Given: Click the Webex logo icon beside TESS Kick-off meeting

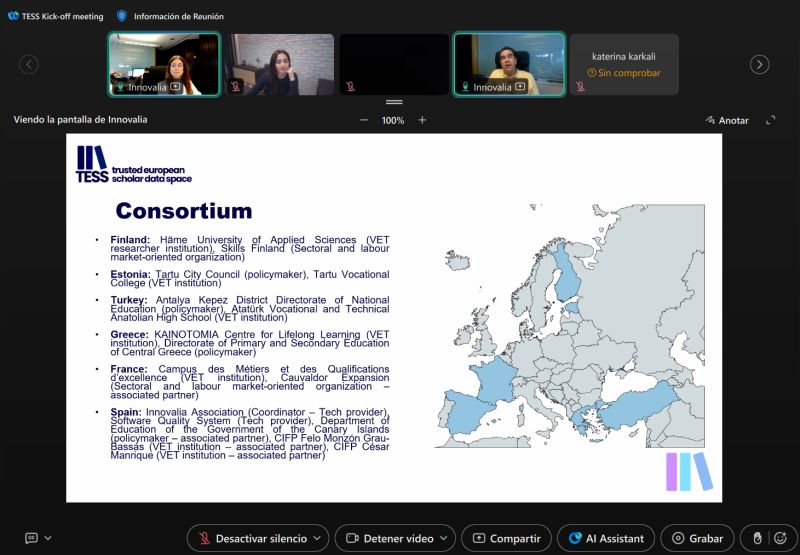Looking at the screenshot, I should [13, 16].
